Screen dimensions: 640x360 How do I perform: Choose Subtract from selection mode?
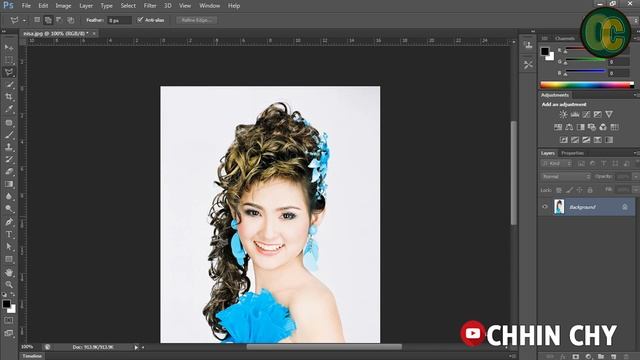(x=59, y=20)
